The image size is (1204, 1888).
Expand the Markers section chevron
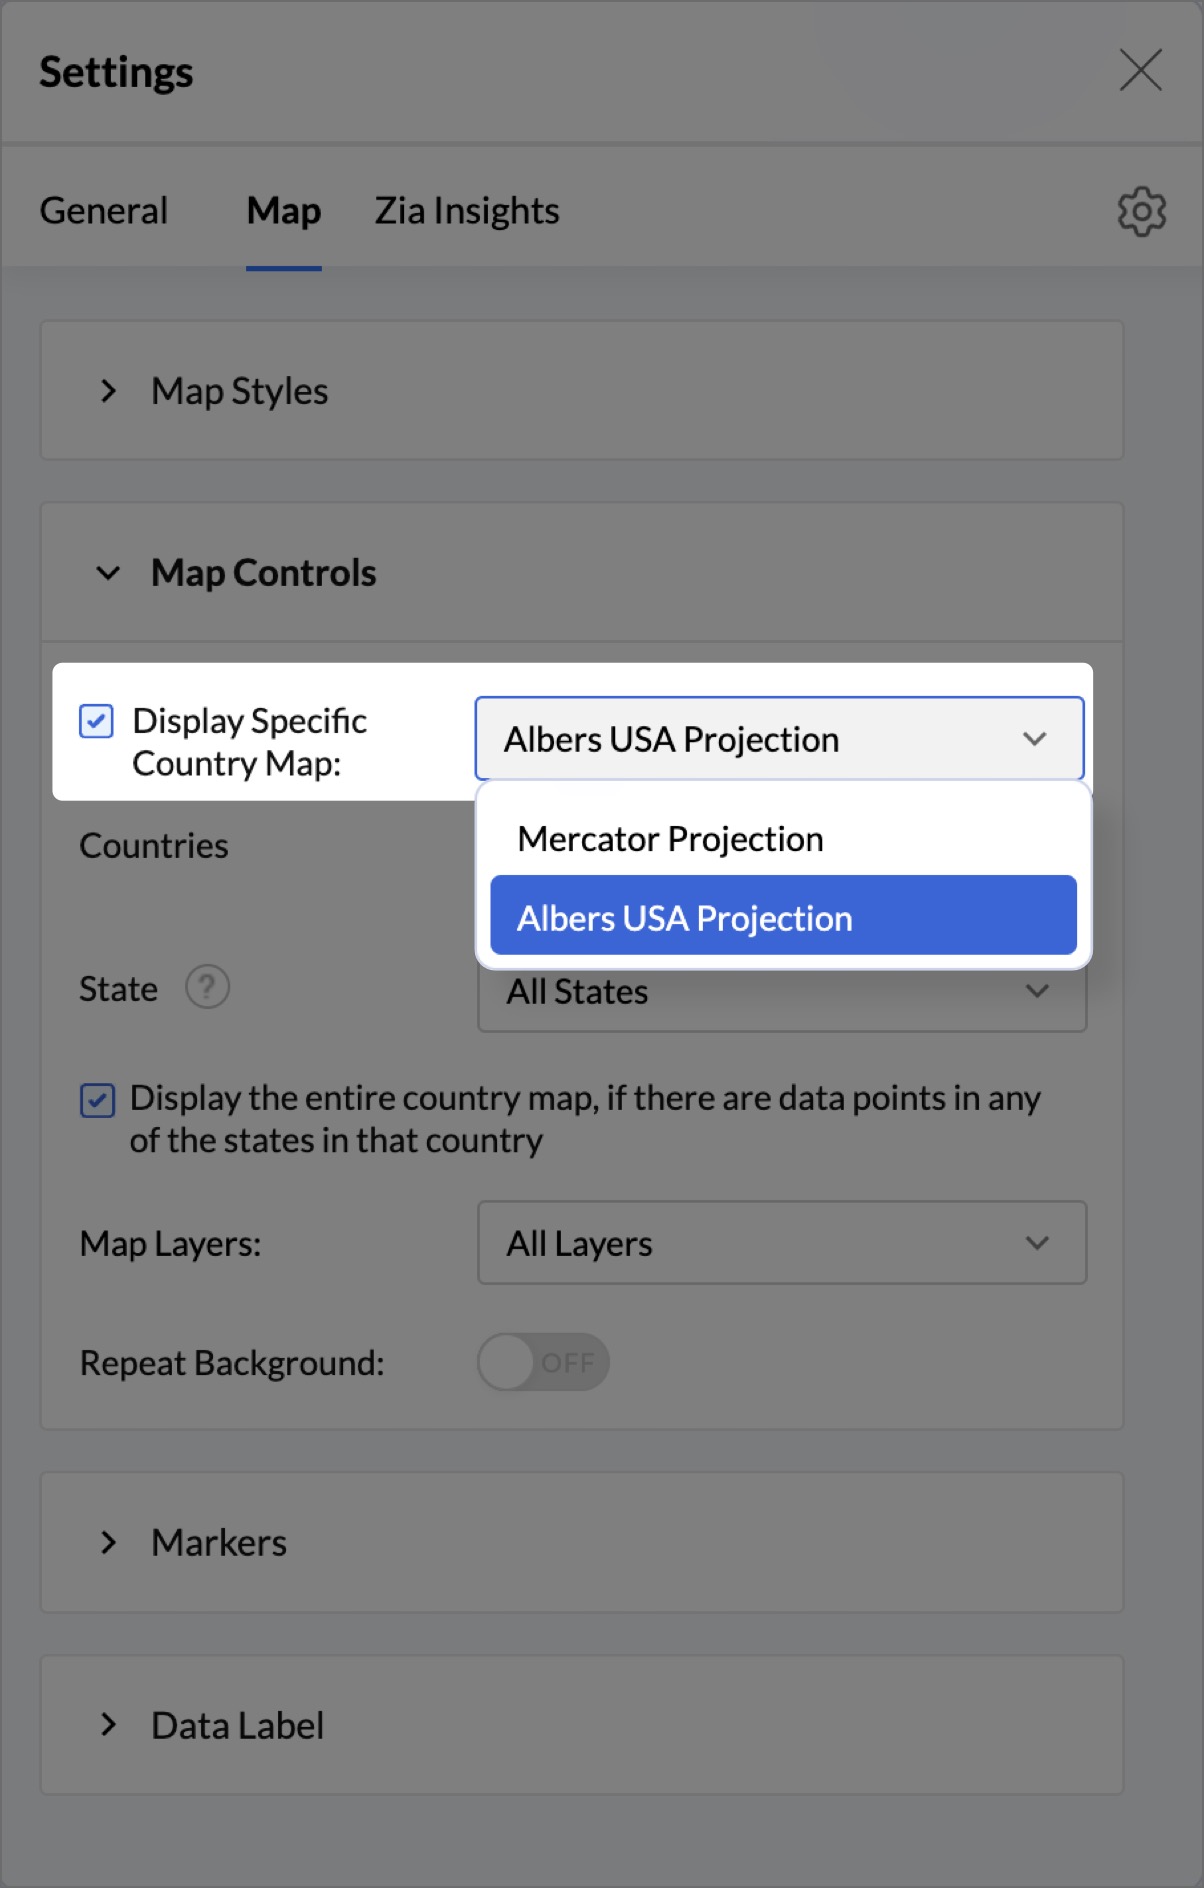(109, 1542)
